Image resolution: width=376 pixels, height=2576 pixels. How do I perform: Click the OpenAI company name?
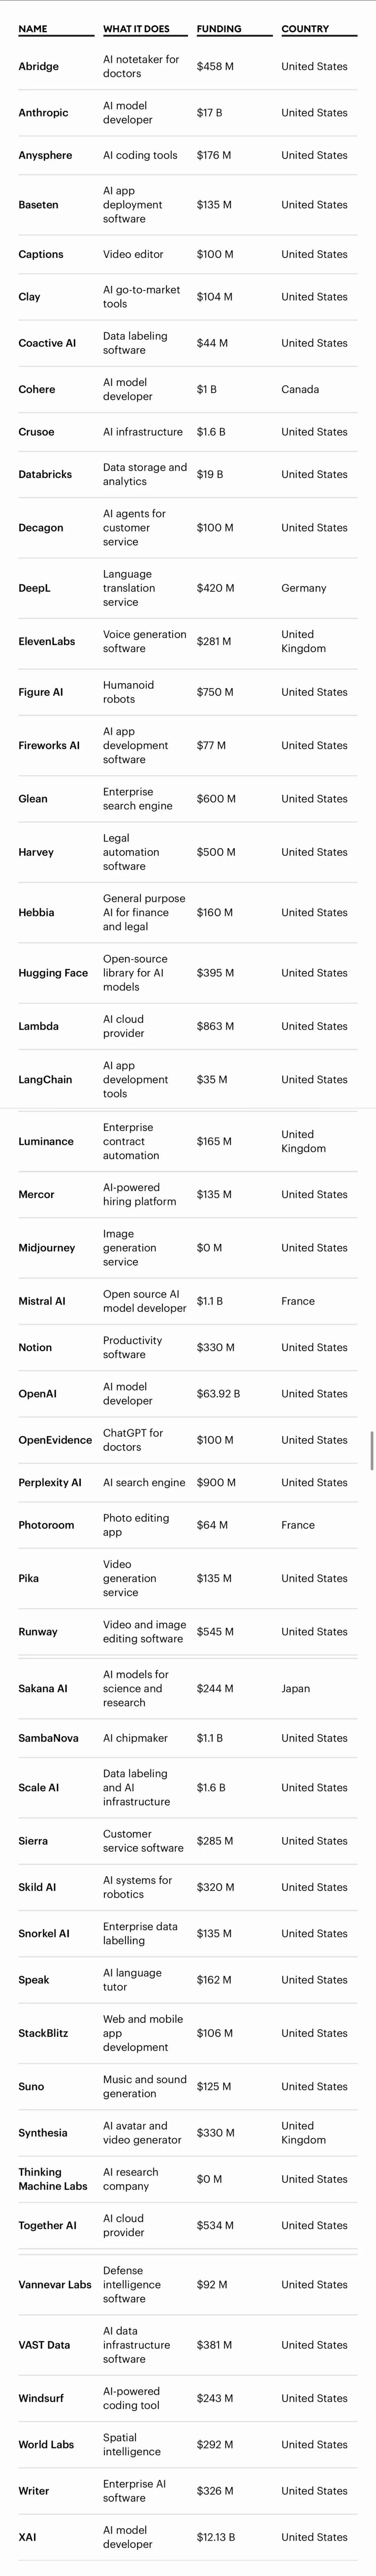pos(37,1394)
